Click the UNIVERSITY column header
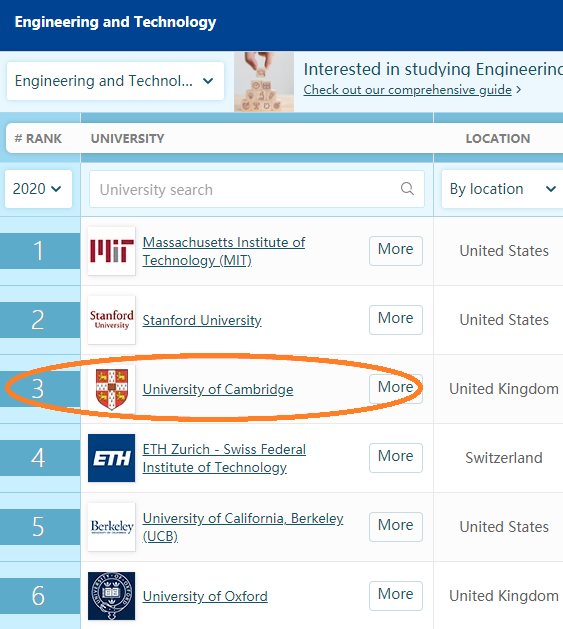 128,138
